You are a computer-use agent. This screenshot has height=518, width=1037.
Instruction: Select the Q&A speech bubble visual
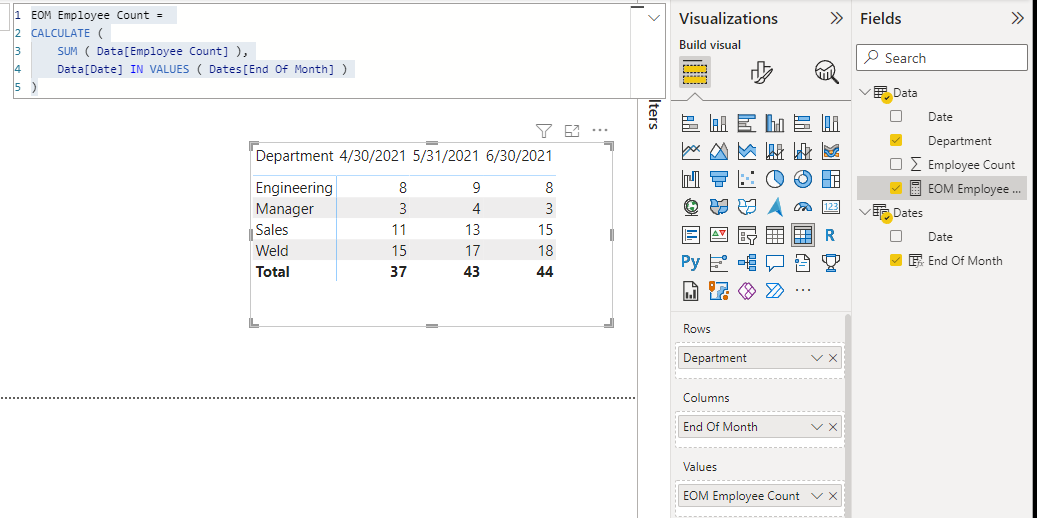(774, 263)
